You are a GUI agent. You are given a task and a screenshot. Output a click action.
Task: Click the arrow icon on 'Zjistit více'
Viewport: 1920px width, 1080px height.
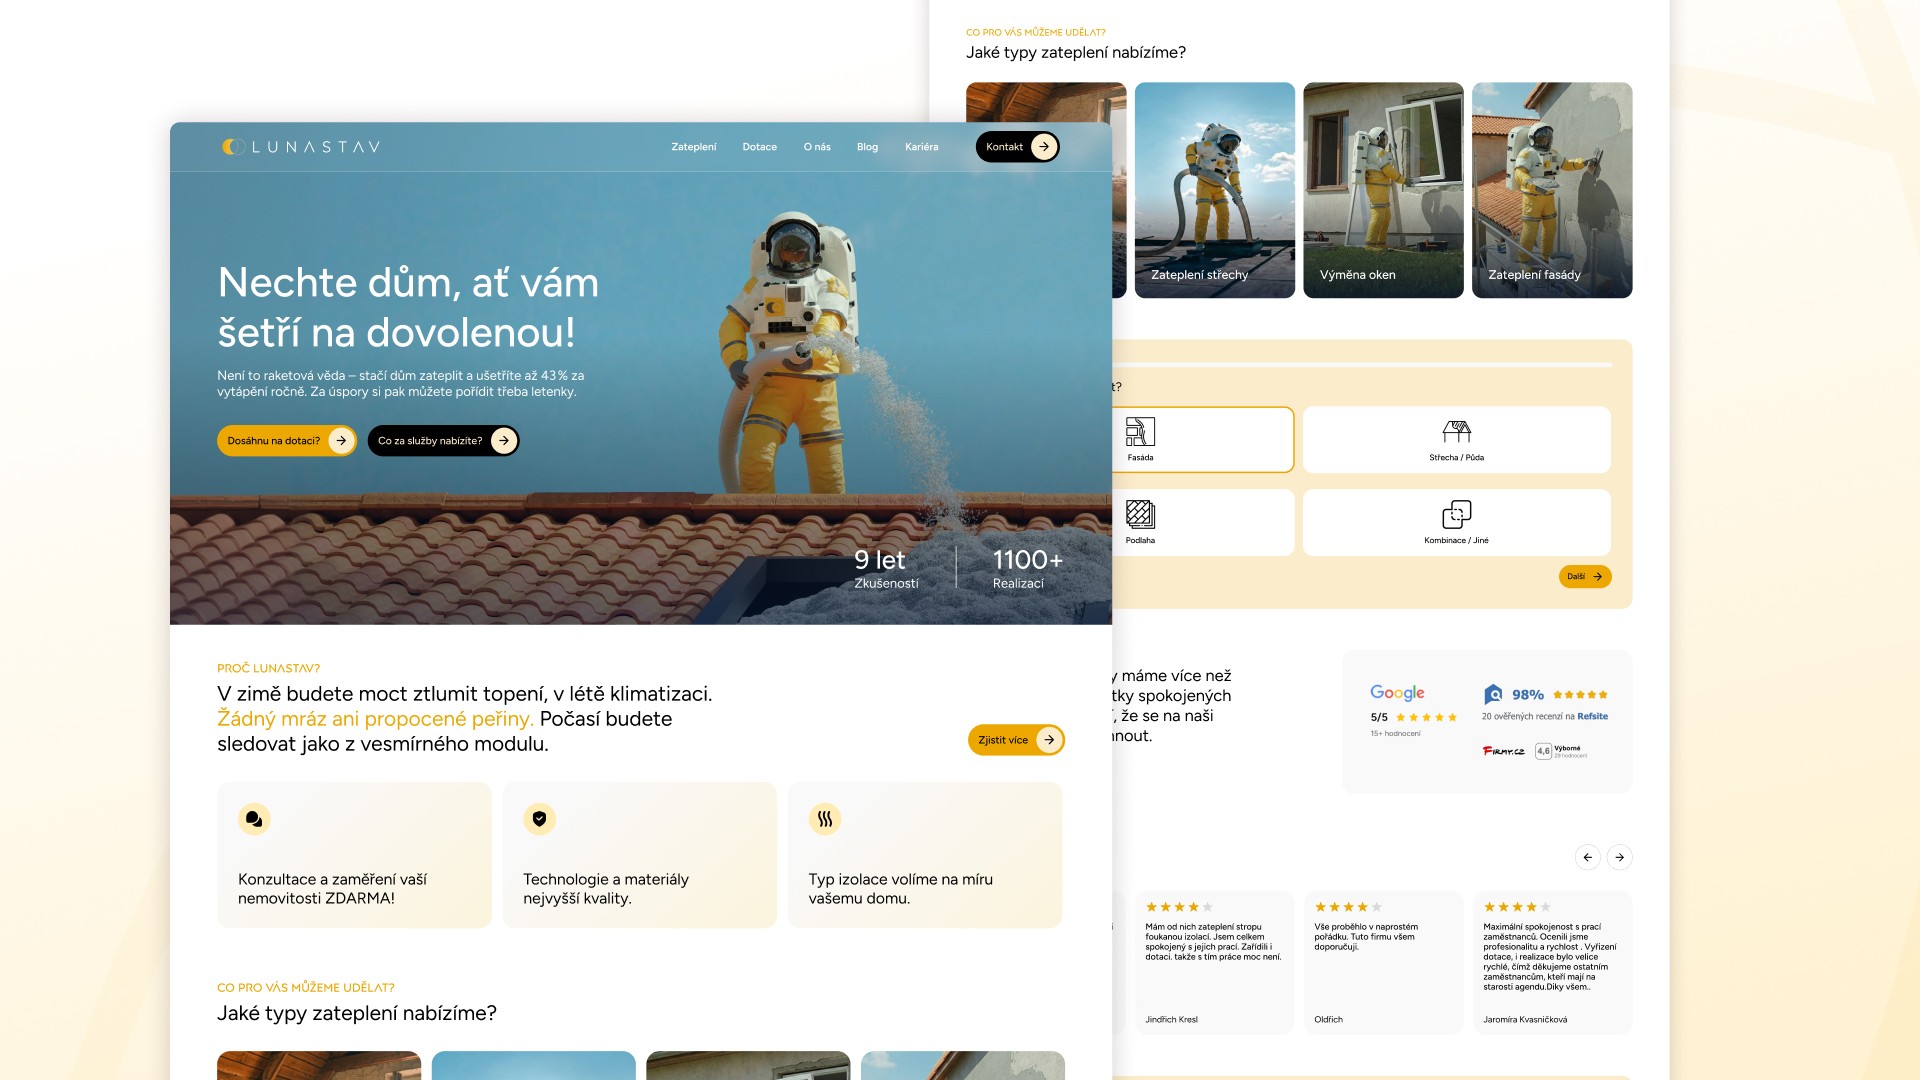(1049, 740)
